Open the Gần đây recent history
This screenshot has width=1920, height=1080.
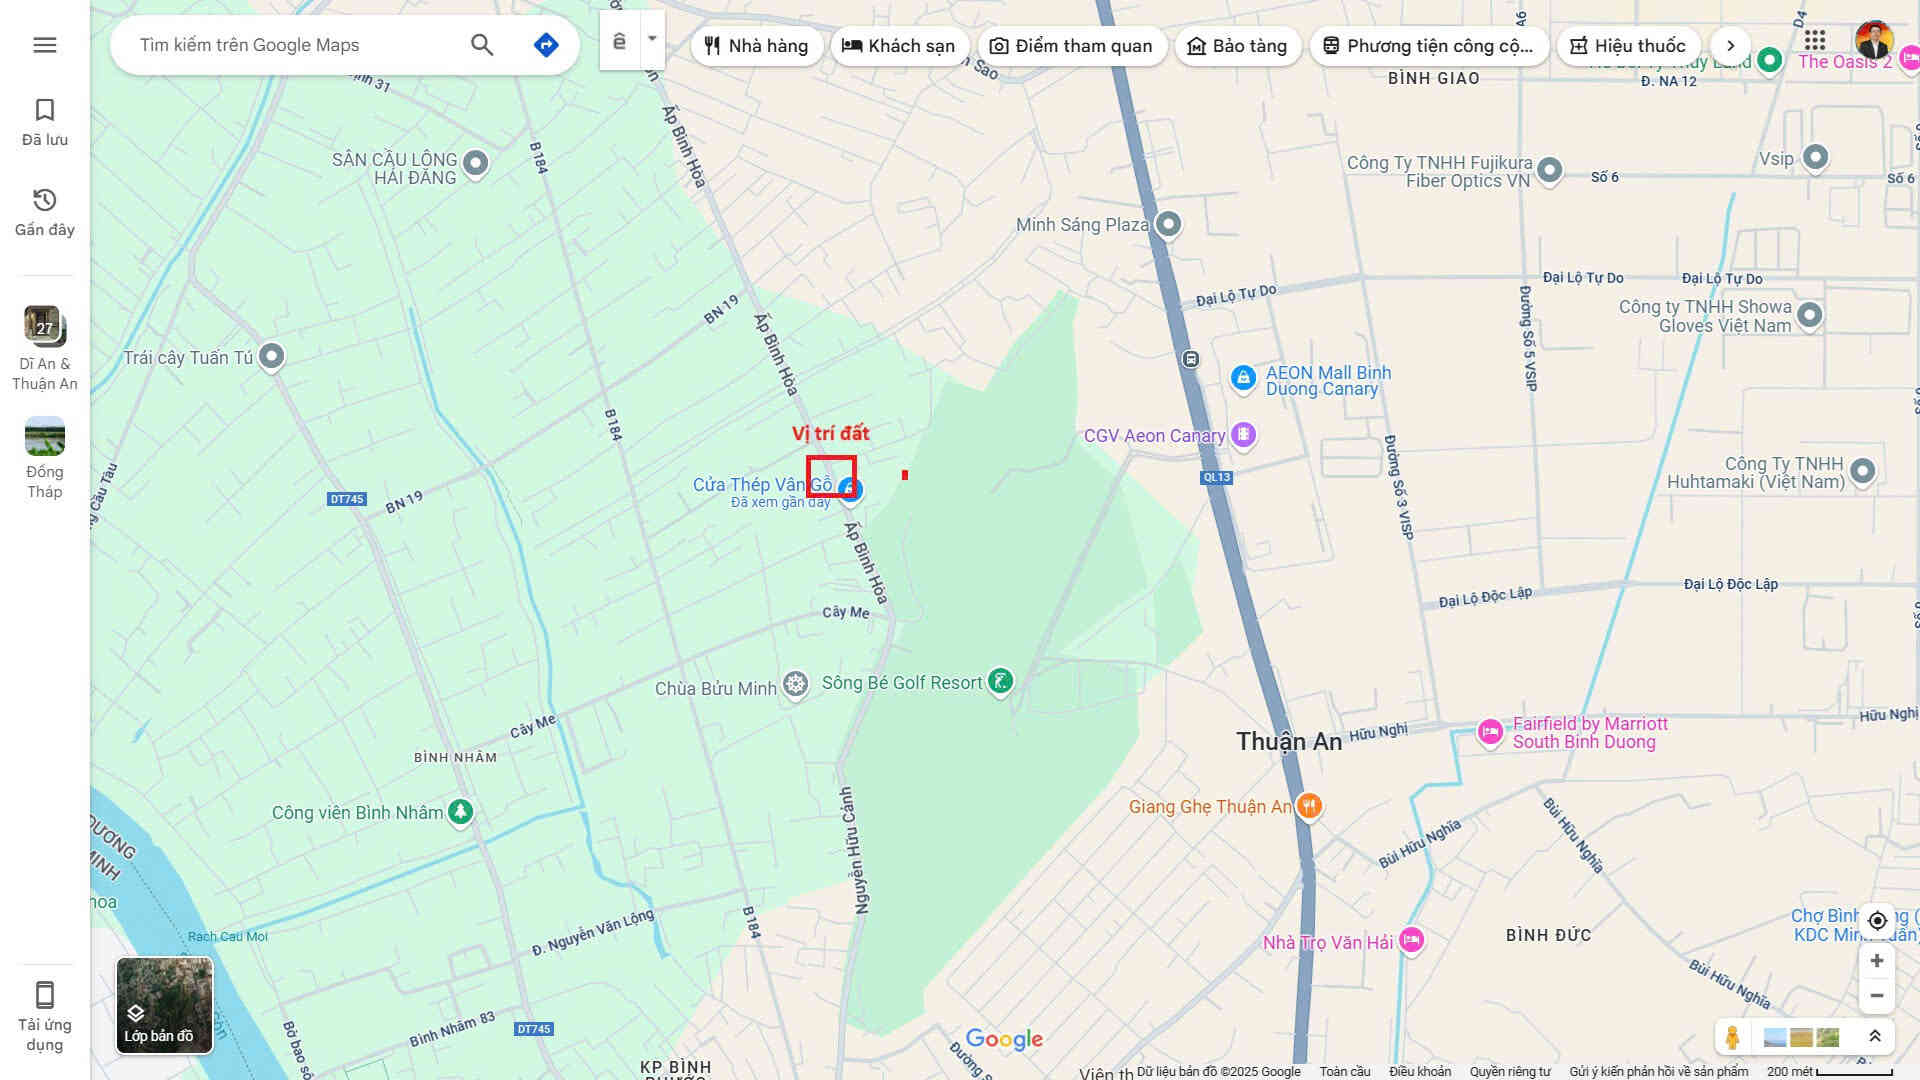(x=45, y=212)
